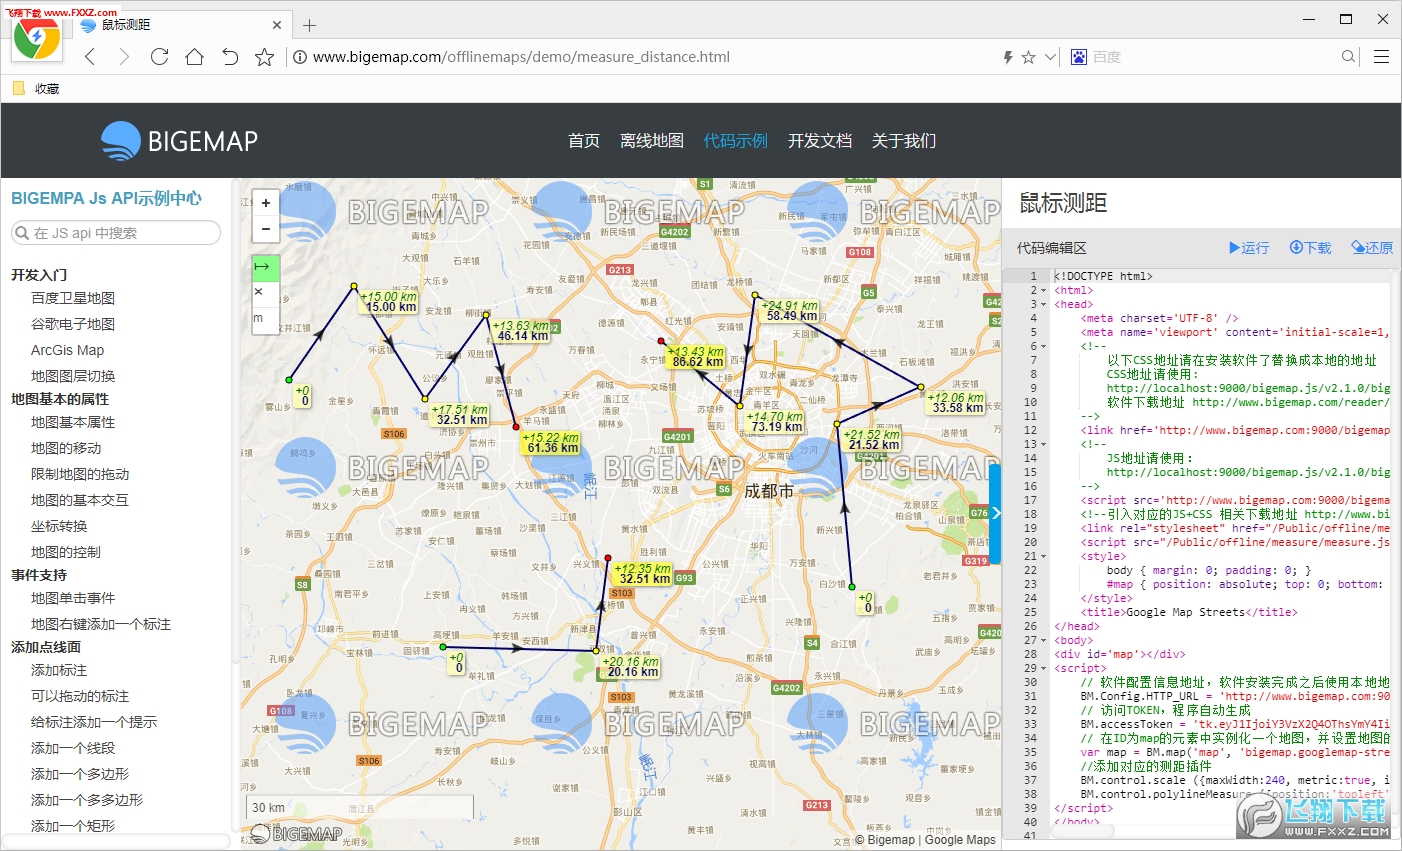Download the code with 下载 button
The width and height of the screenshot is (1402, 851).
[x=1311, y=248]
